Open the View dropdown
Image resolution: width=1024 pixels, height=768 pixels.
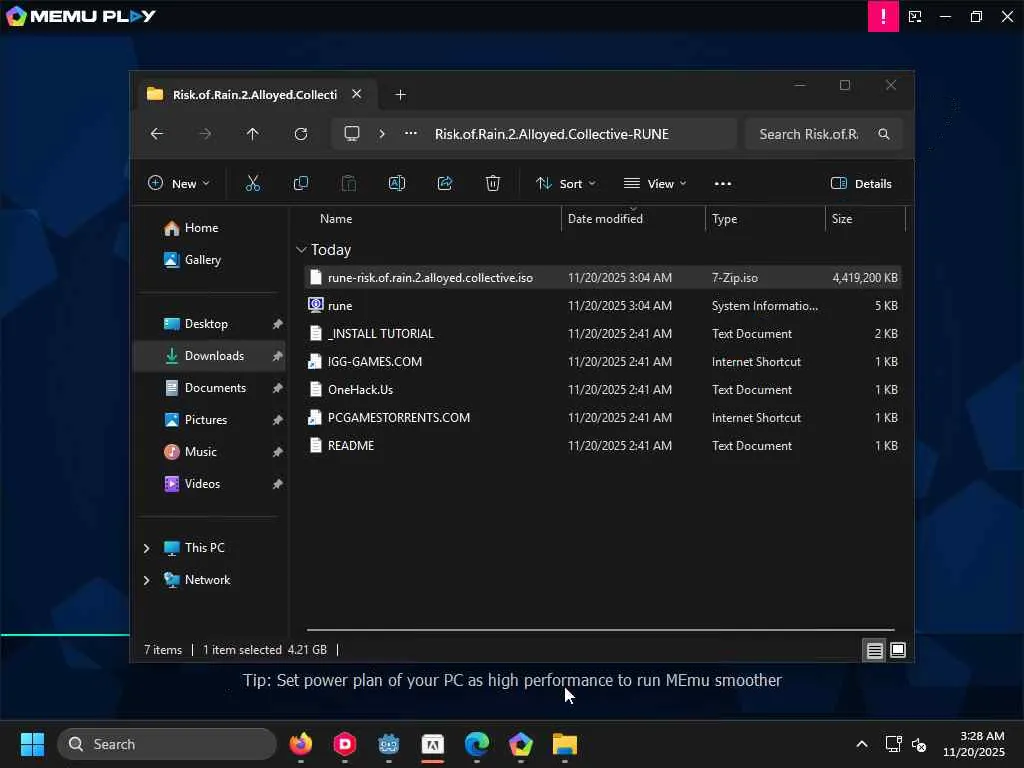pos(655,184)
